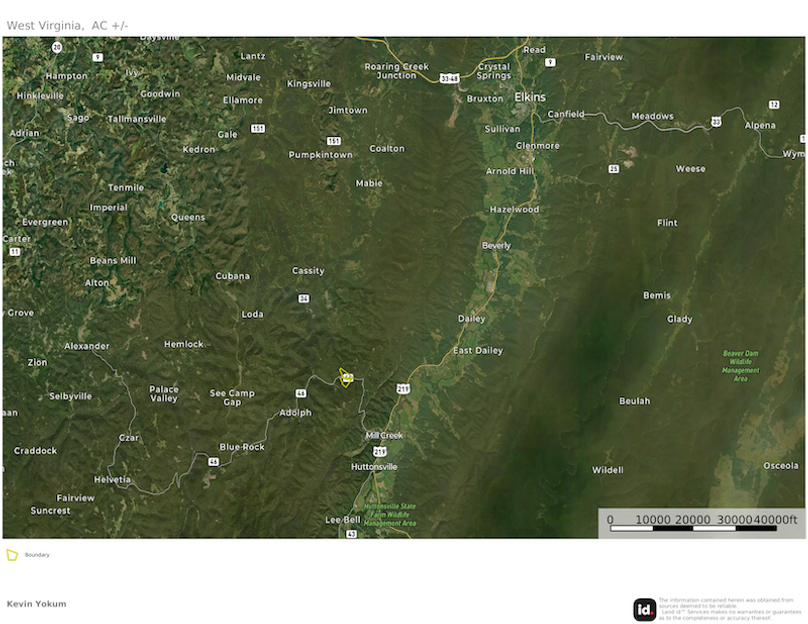Click the Cubana label
Viewport: 808px width, 624px height.
[232, 276]
